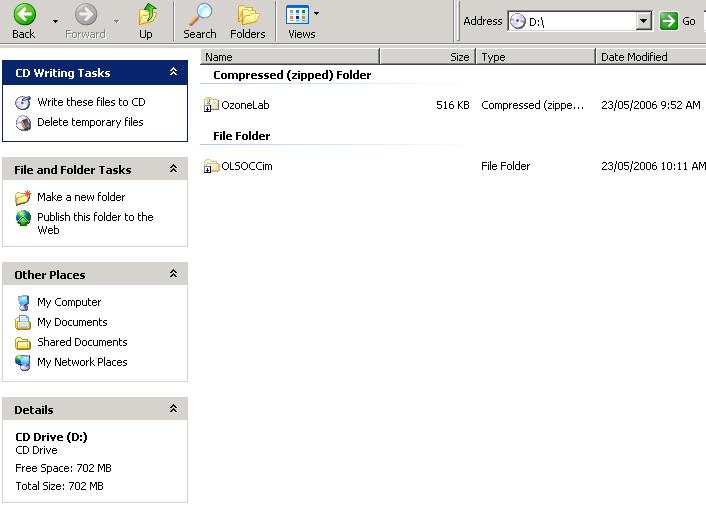Click the 23/05/2006 9:52 AM date
Image resolution: width=706 pixels, height=513 pixels.
click(651, 105)
